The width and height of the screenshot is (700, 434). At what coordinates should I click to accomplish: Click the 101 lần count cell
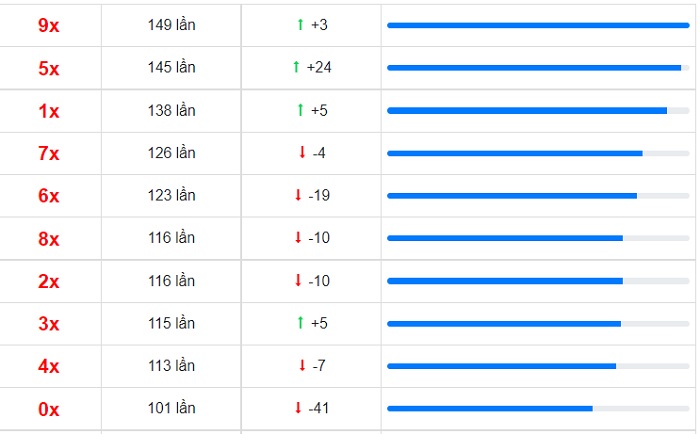(x=171, y=408)
